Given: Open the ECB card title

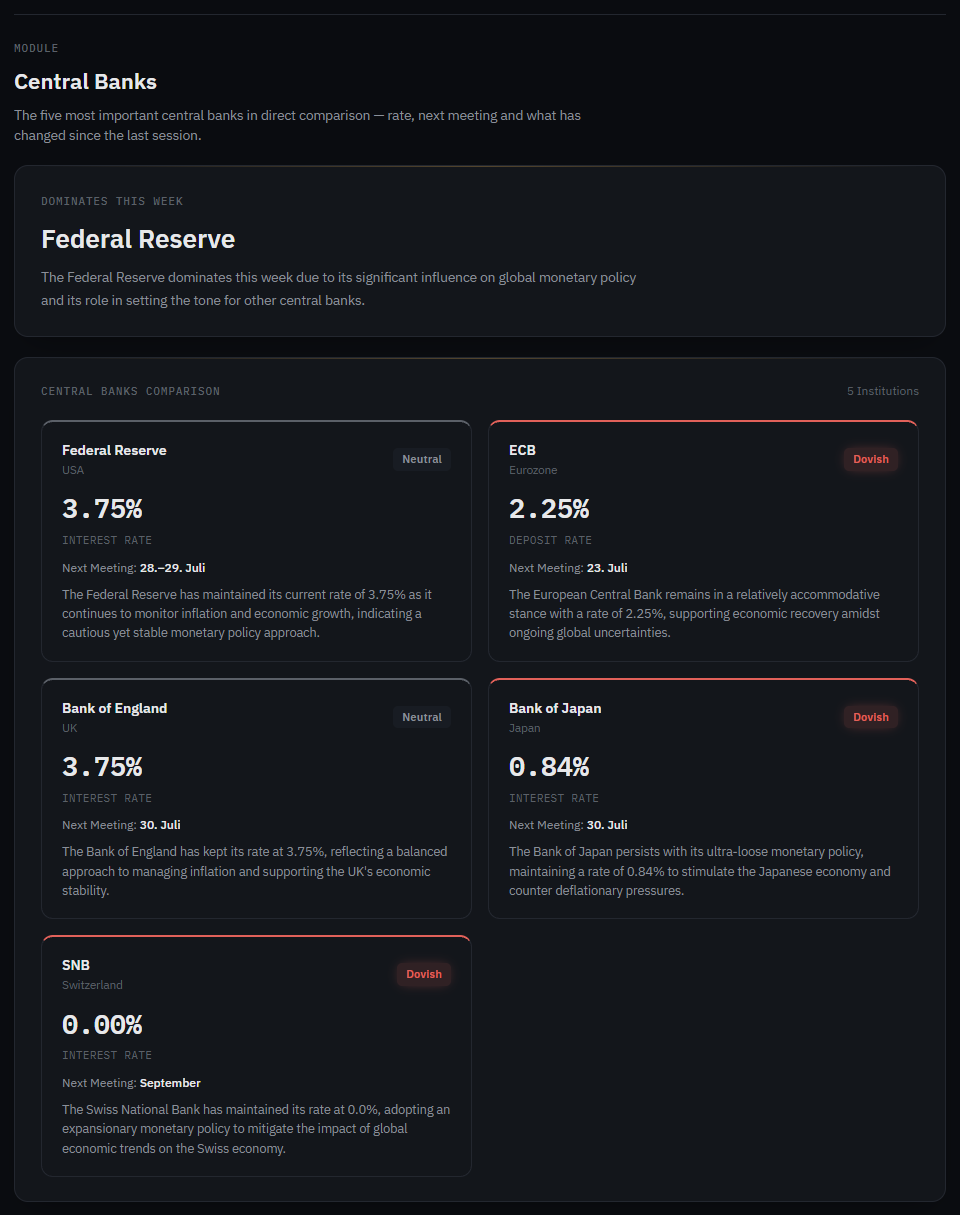Looking at the screenshot, I should (522, 450).
